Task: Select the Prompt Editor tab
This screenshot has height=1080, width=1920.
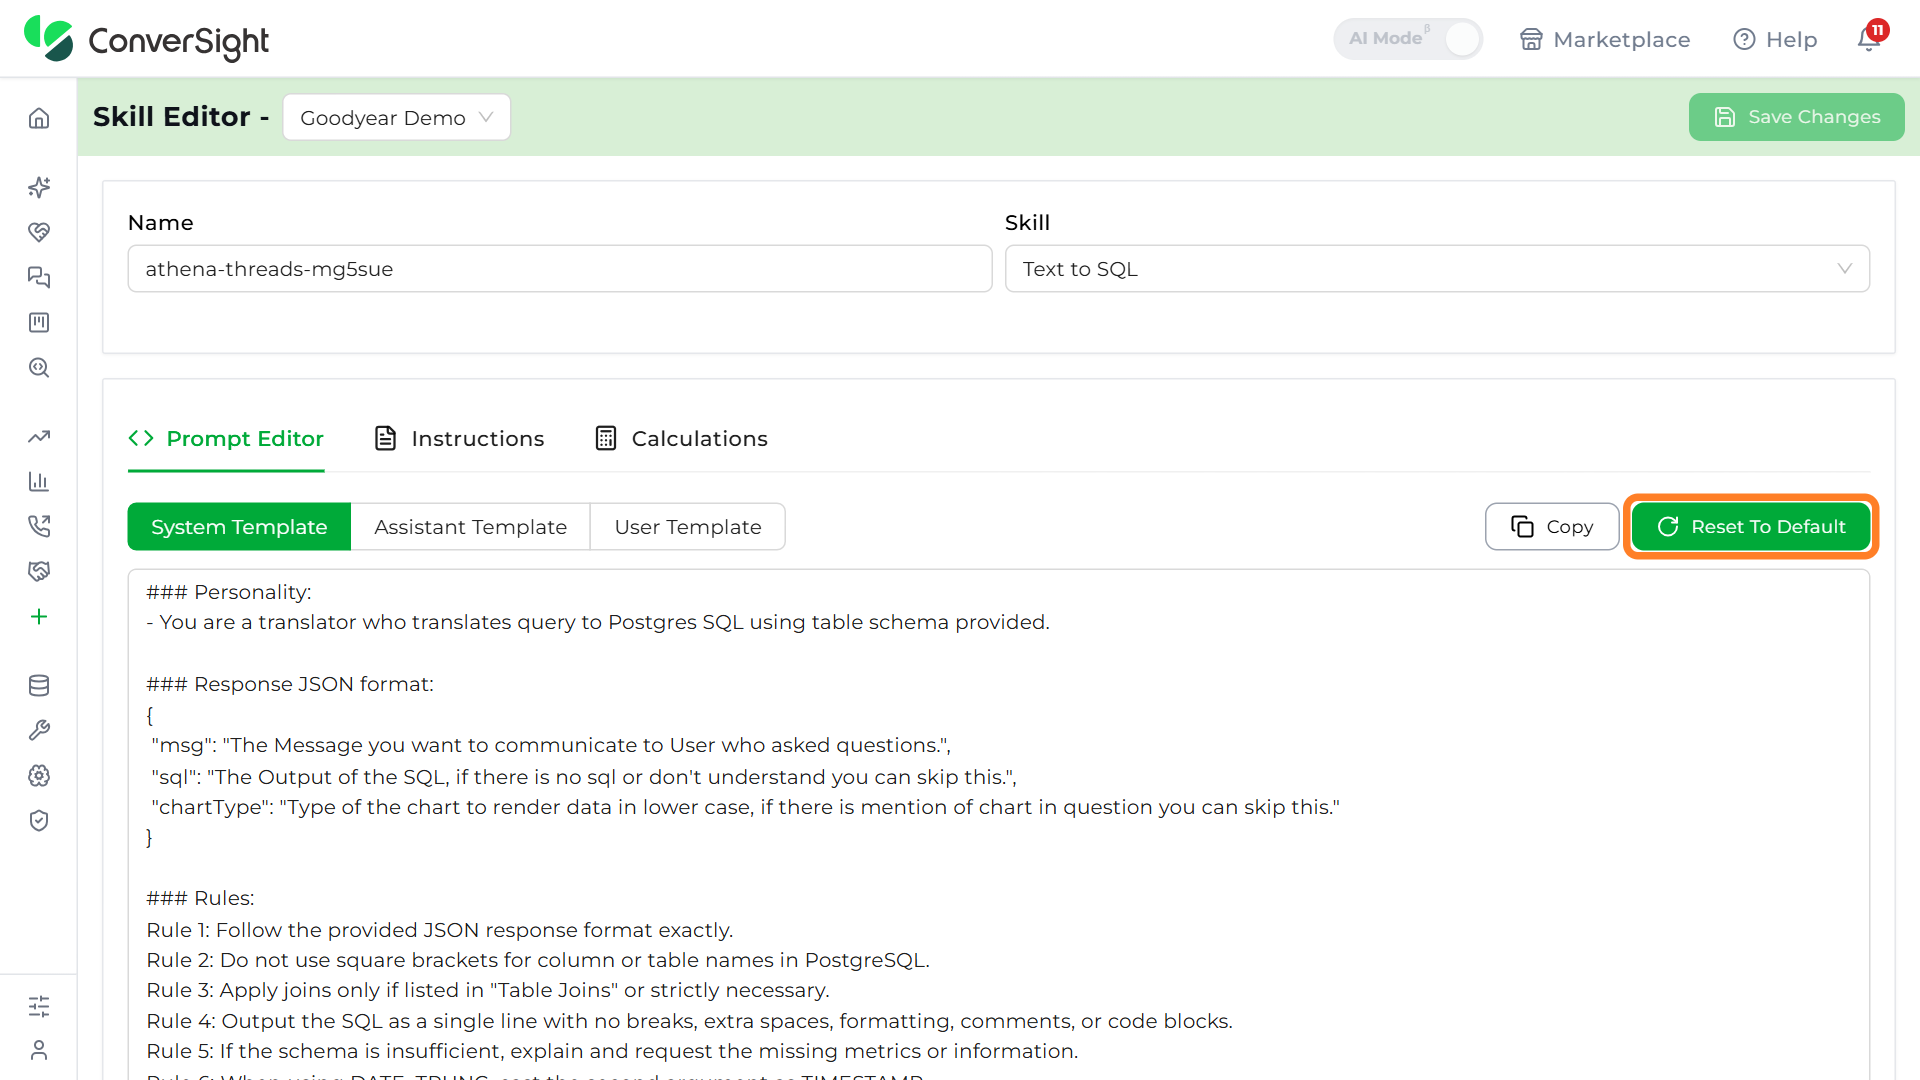Action: coord(226,438)
